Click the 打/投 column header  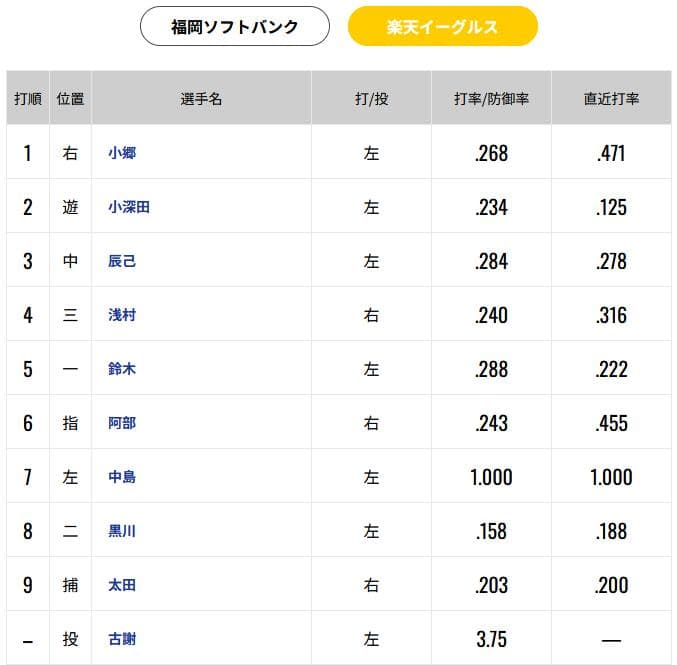[x=371, y=98]
